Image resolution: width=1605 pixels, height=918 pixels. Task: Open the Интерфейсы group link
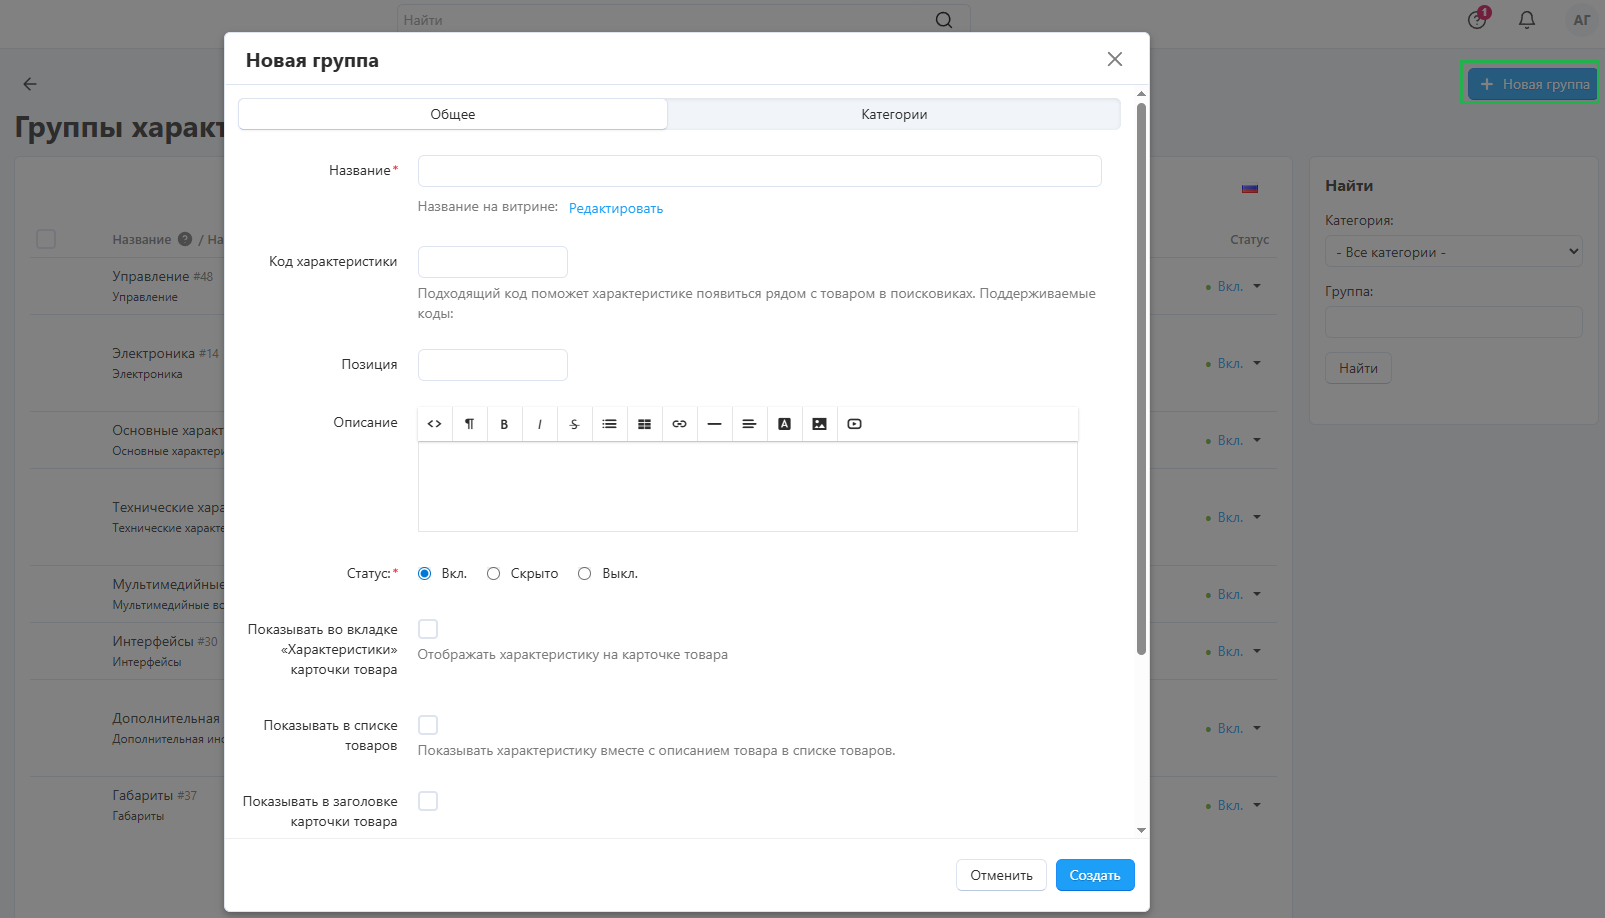click(x=153, y=641)
